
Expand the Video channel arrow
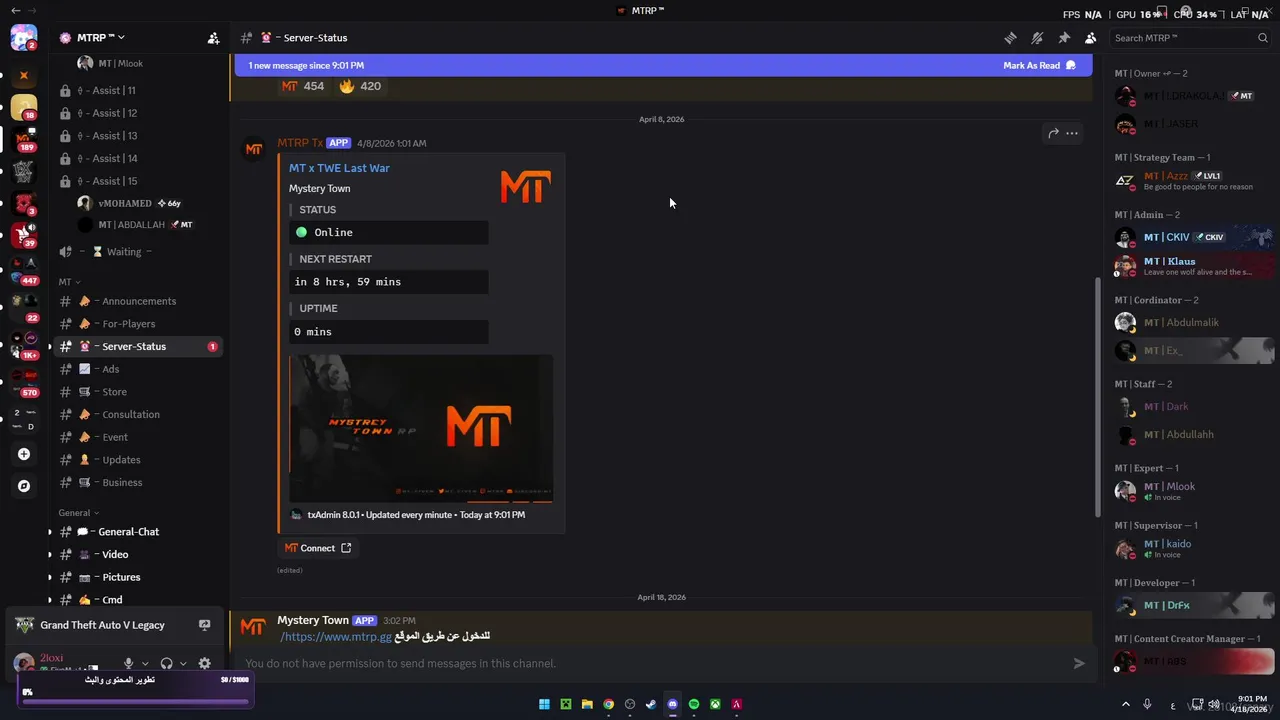(50, 554)
